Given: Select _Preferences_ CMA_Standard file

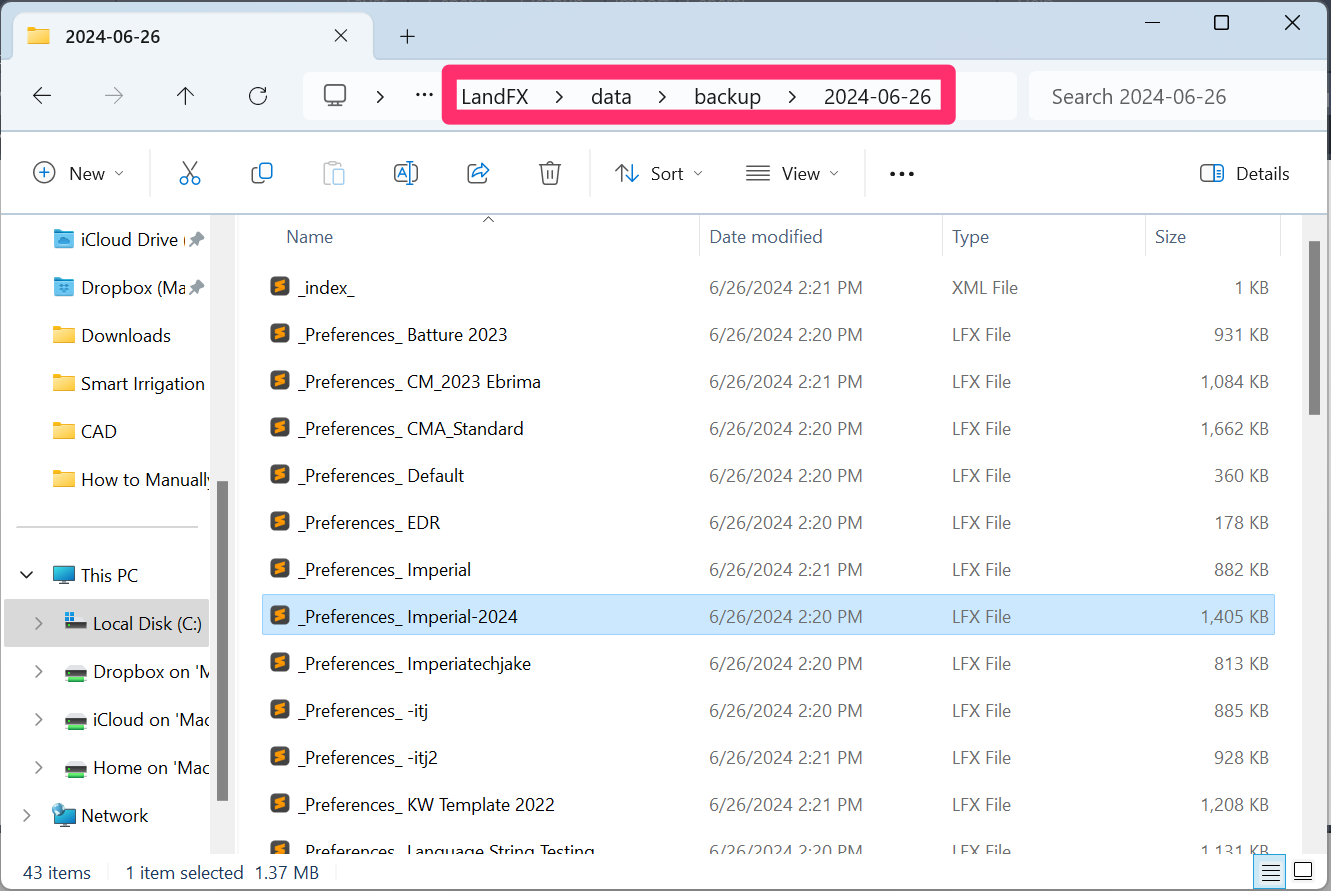Looking at the screenshot, I should point(768,428).
